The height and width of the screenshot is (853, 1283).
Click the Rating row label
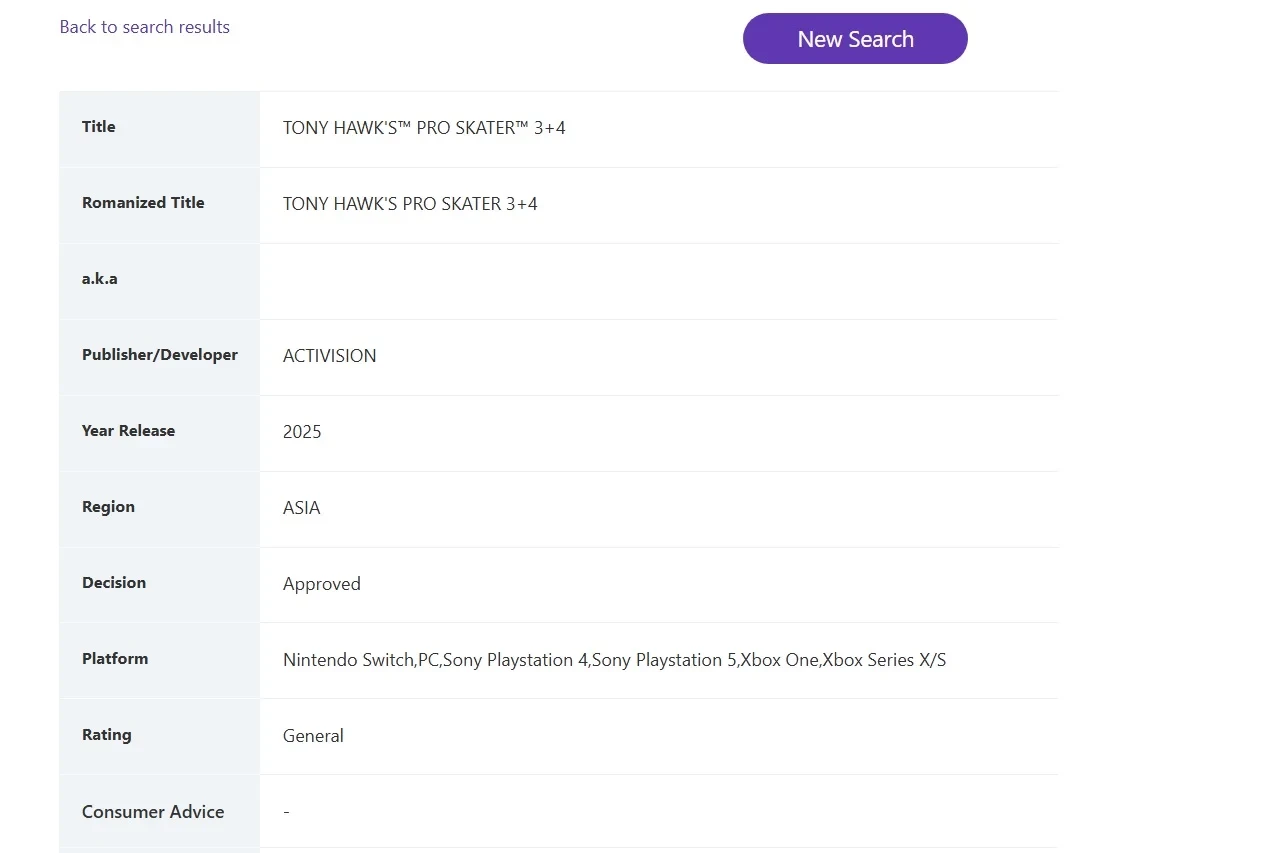coord(107,735)
